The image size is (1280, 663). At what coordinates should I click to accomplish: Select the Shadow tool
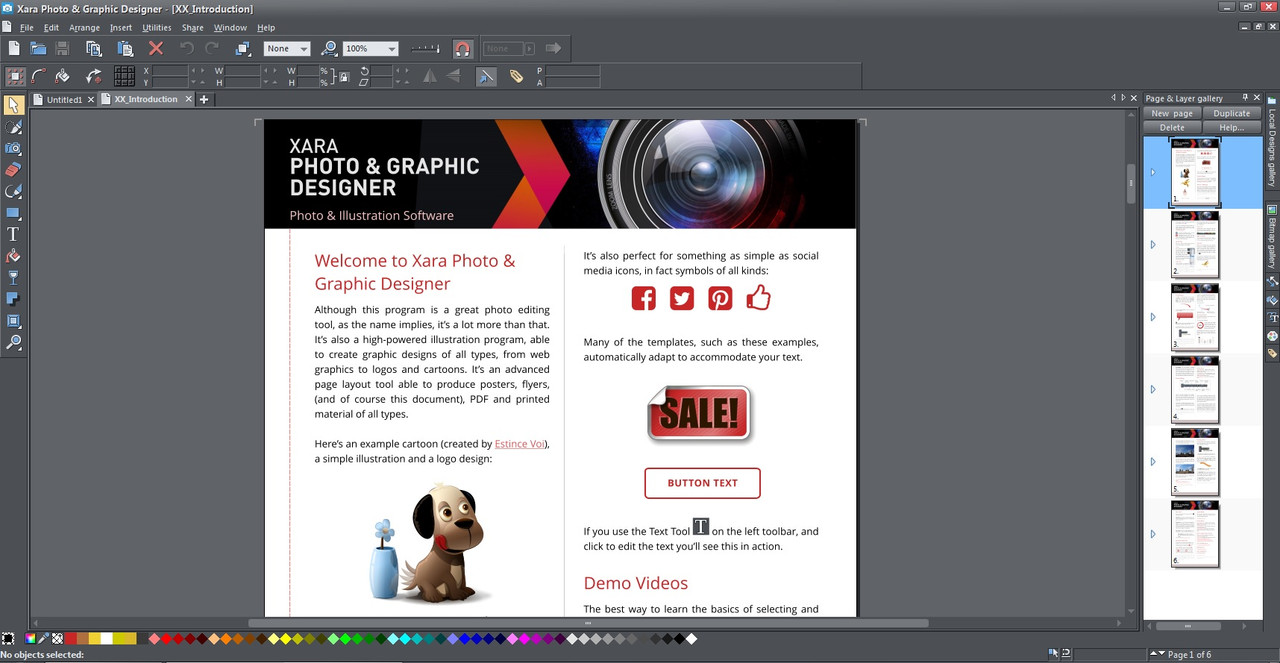coord(13,299)
